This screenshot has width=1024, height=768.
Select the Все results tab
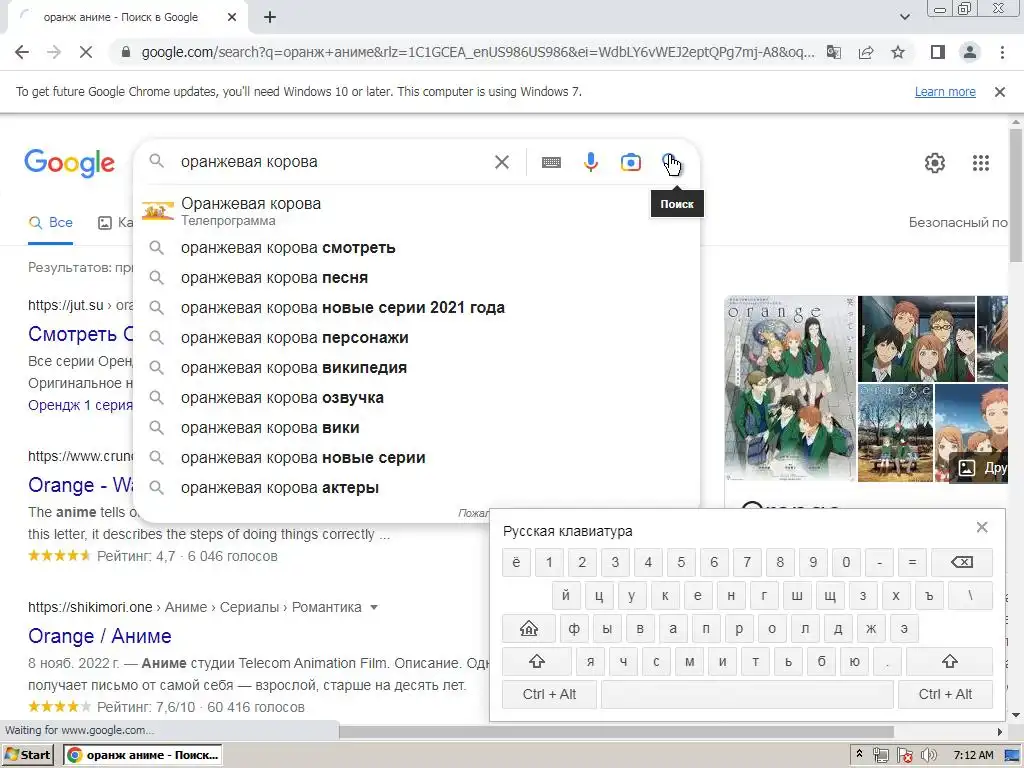tap(50, 223)
